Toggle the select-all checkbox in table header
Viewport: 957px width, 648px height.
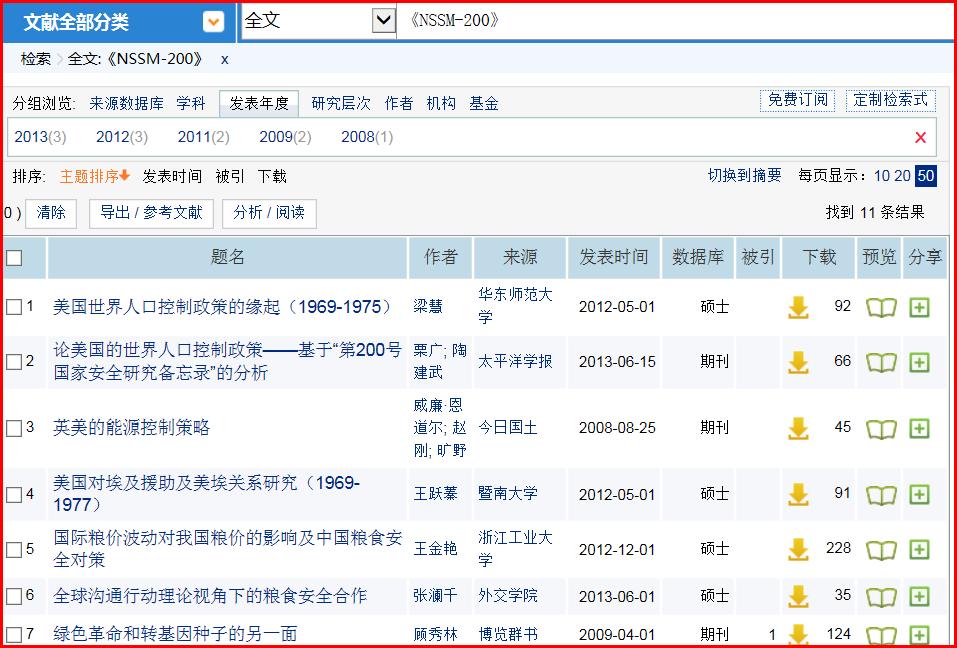coord(14,258)
